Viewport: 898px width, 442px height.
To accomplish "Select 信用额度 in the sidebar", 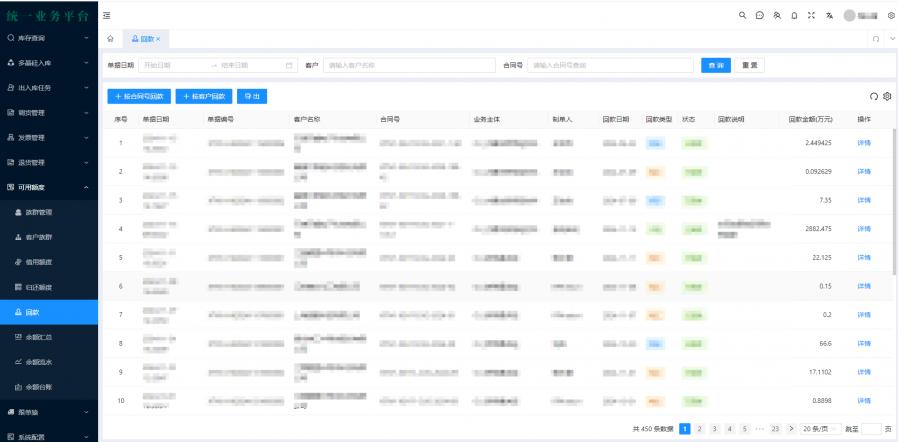I will point(40,262).
